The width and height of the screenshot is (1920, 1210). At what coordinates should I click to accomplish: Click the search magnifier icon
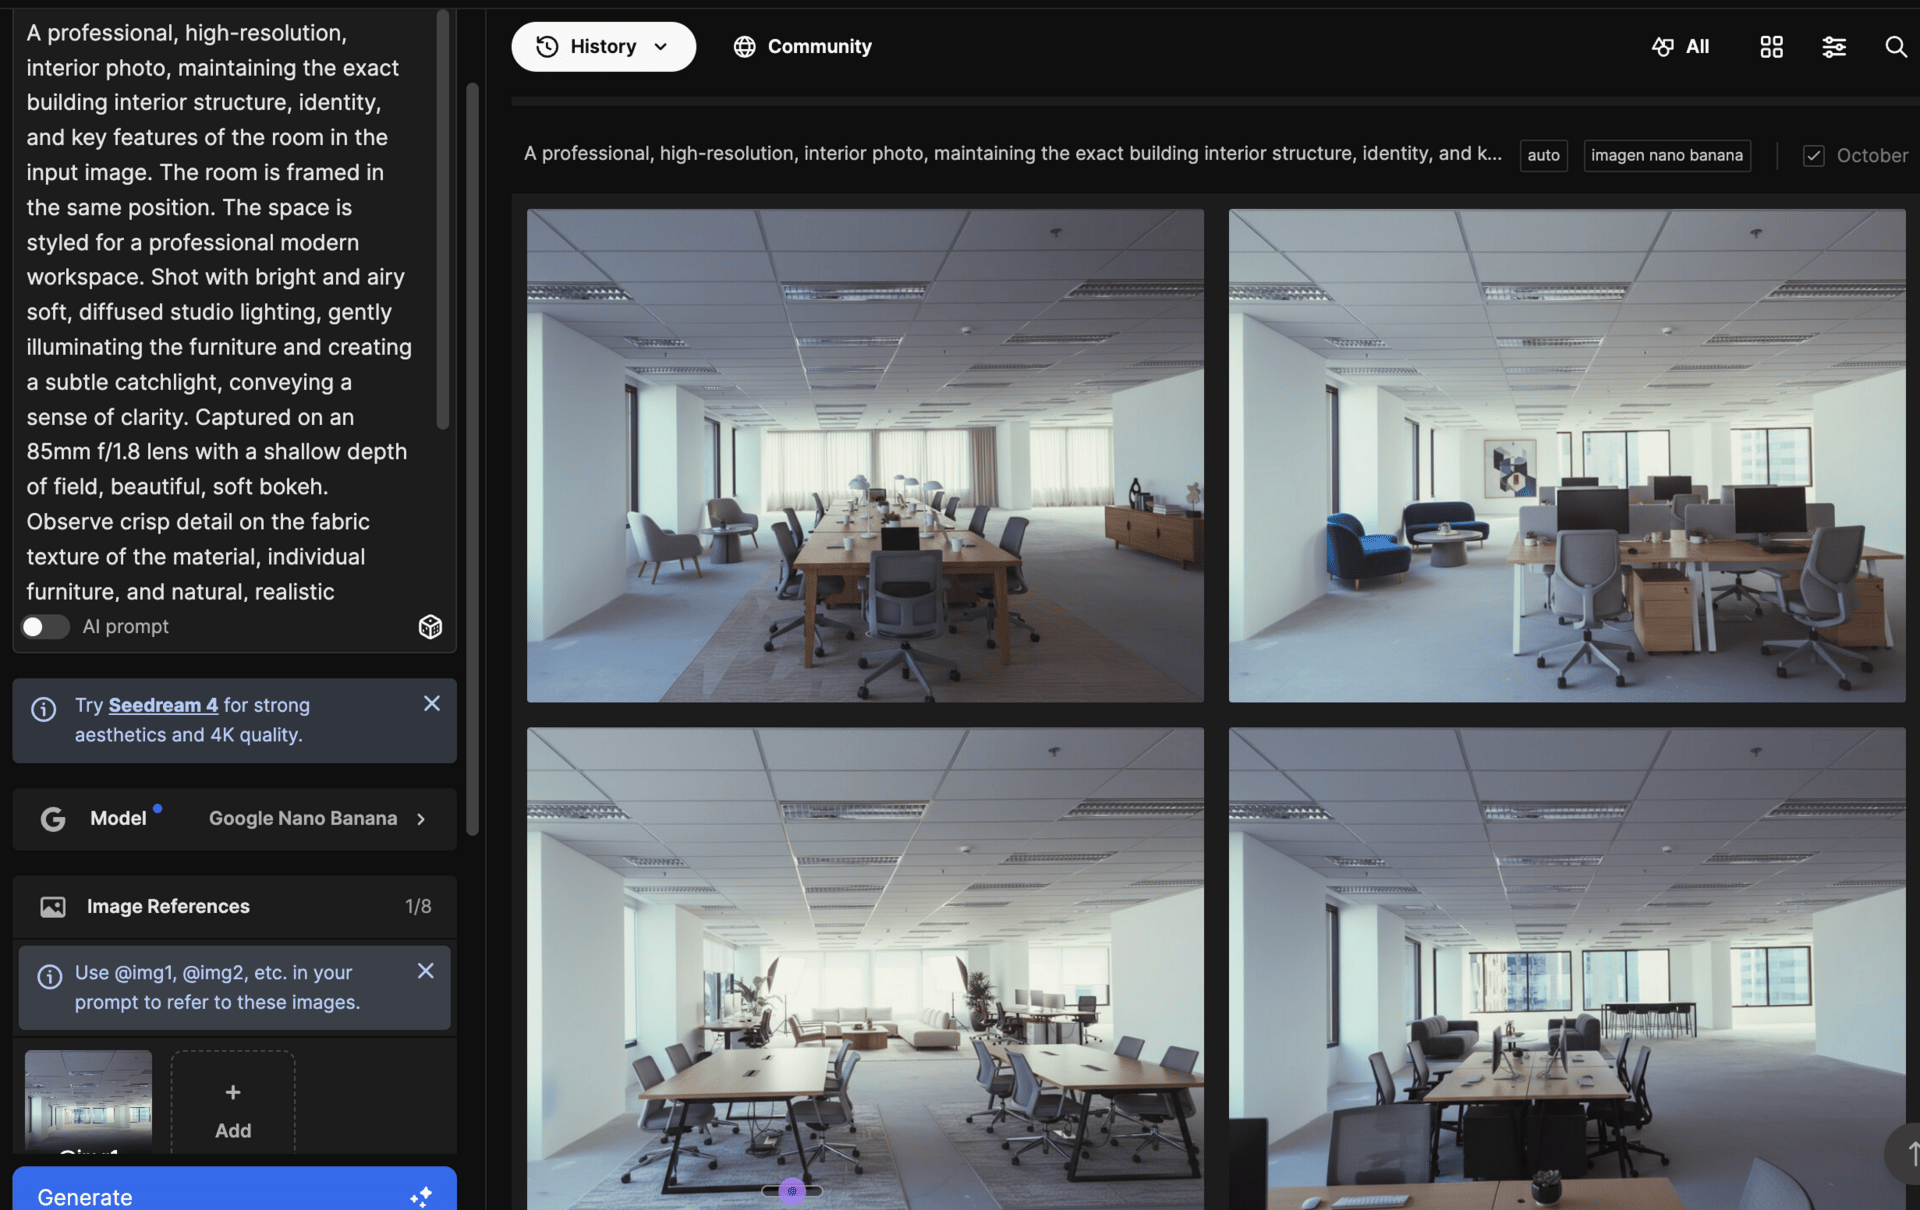[x=1895, y=47]
